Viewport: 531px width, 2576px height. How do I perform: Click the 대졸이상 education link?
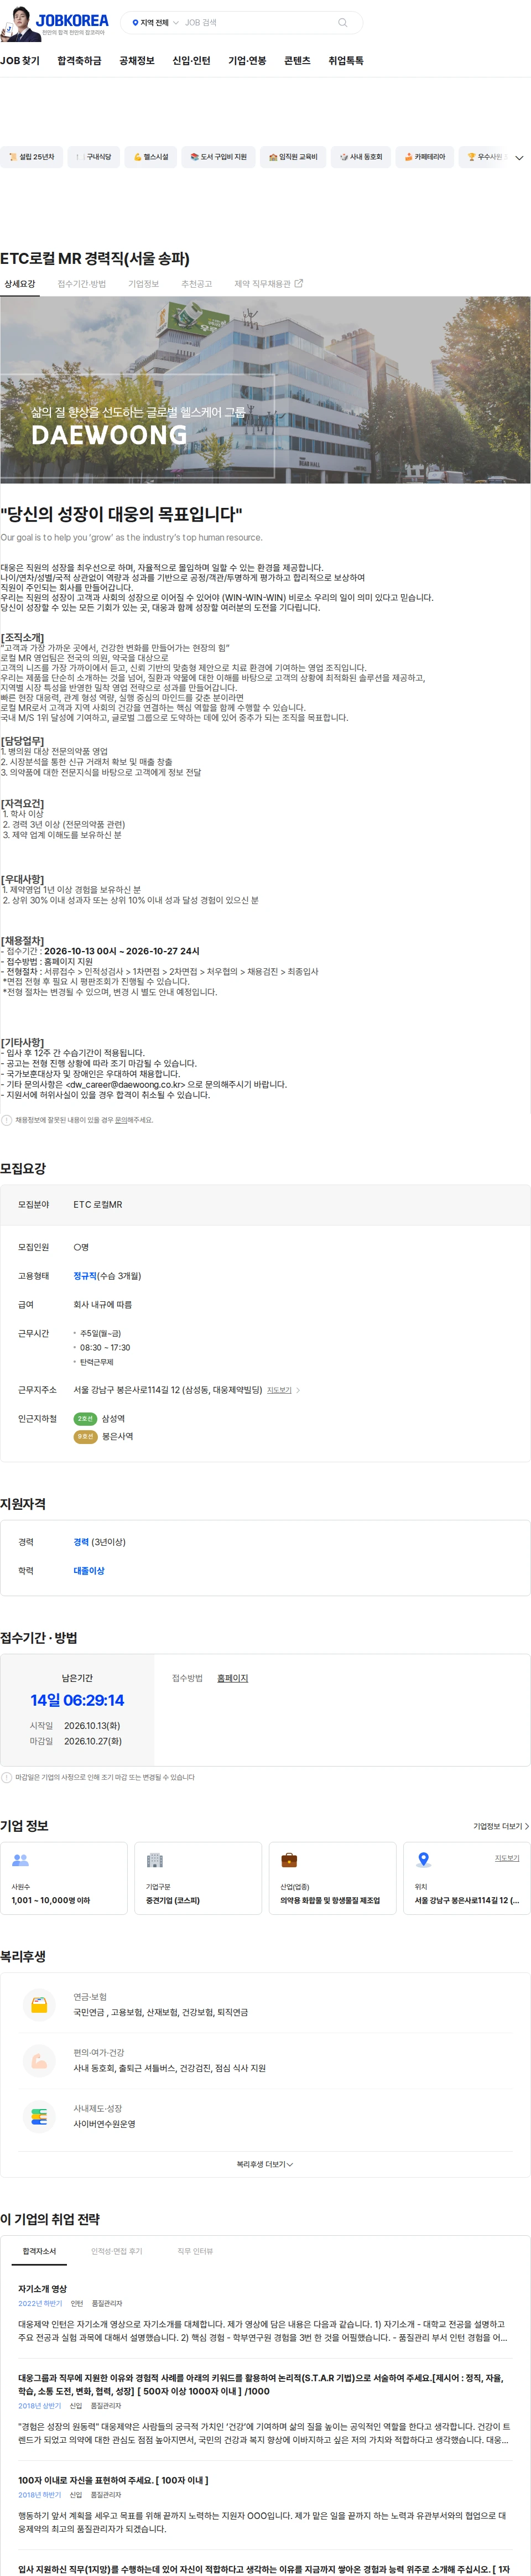tap(89, 1571)
